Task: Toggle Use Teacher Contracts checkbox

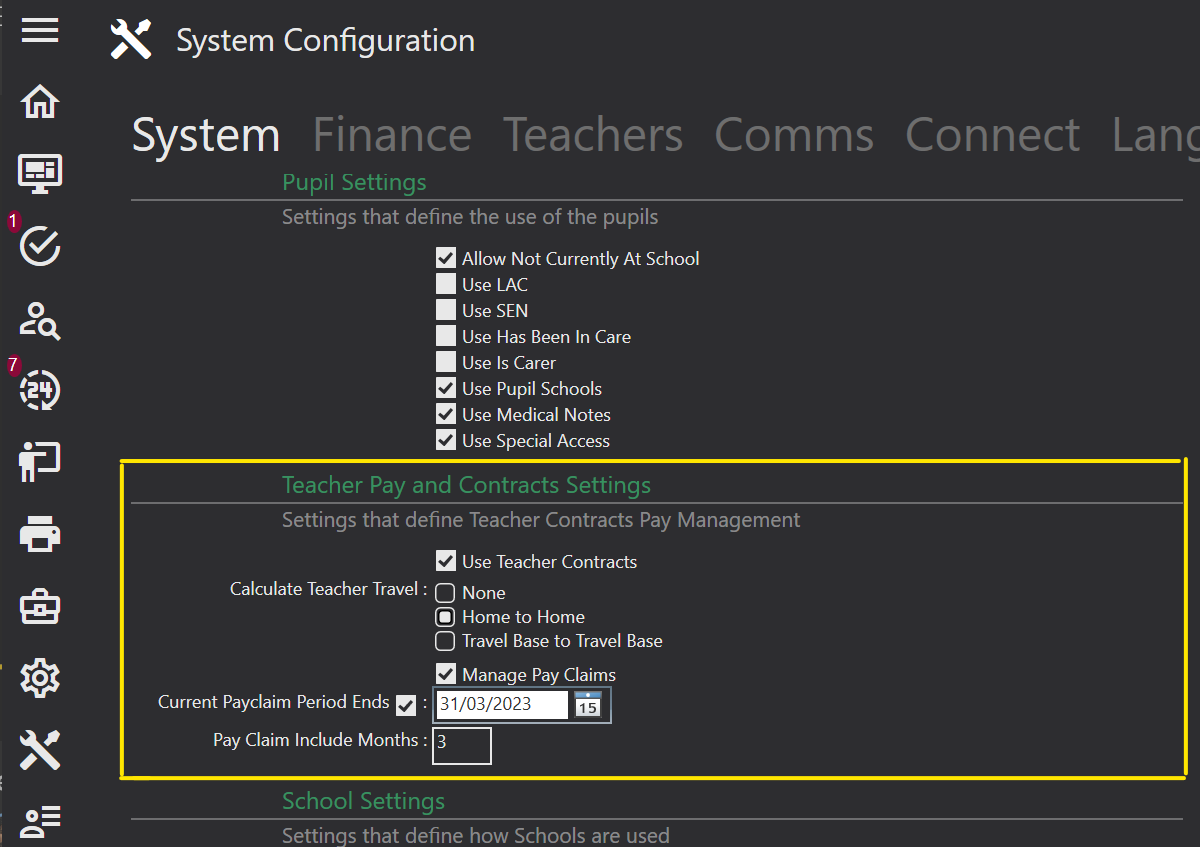Action: pyautogui.click(x=446, y=561)
